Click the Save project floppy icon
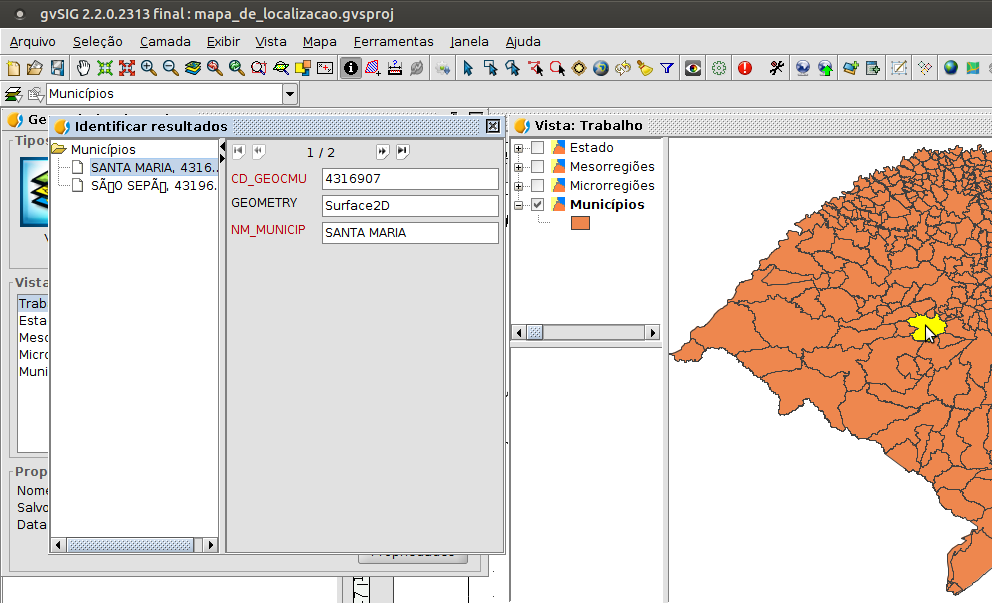The height and width of the screenshot is (603, 992). pos(58,68)
